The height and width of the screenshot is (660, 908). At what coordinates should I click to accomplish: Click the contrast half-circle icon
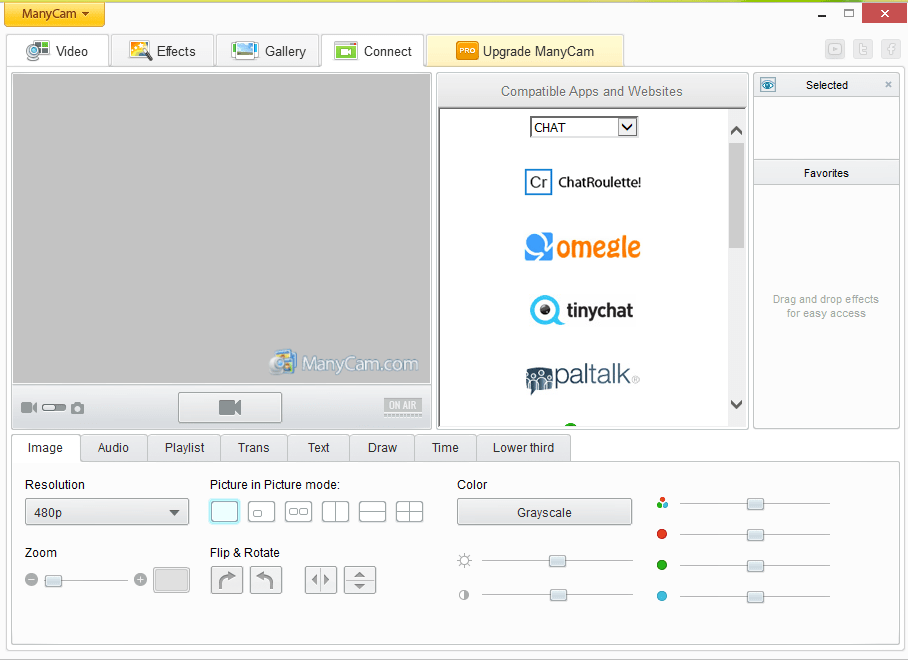[464, 595]
